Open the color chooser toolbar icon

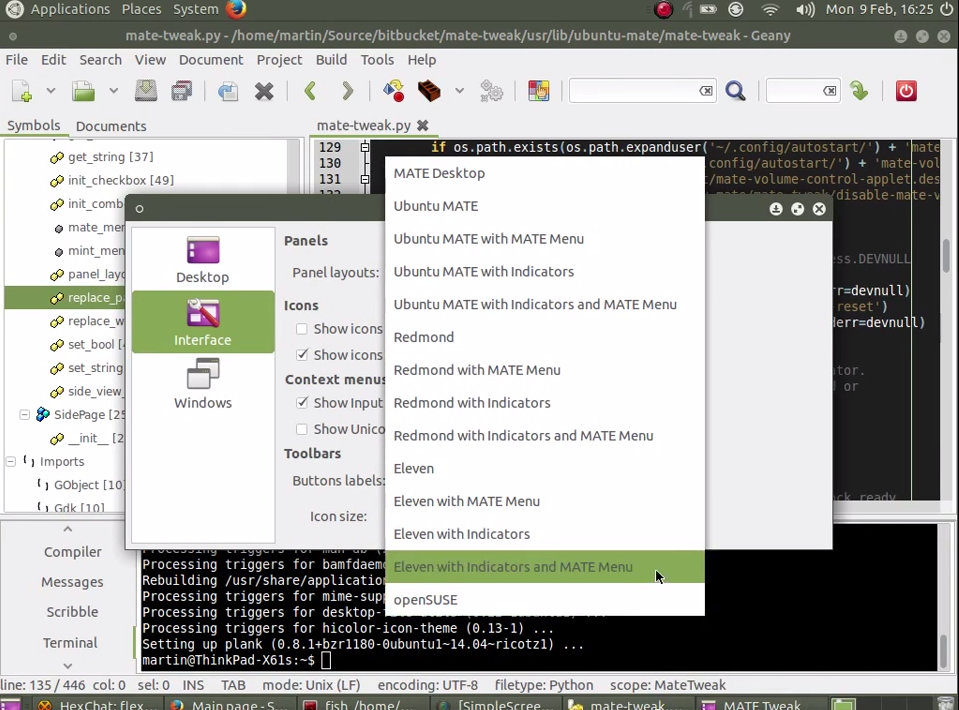pos(538,91)
